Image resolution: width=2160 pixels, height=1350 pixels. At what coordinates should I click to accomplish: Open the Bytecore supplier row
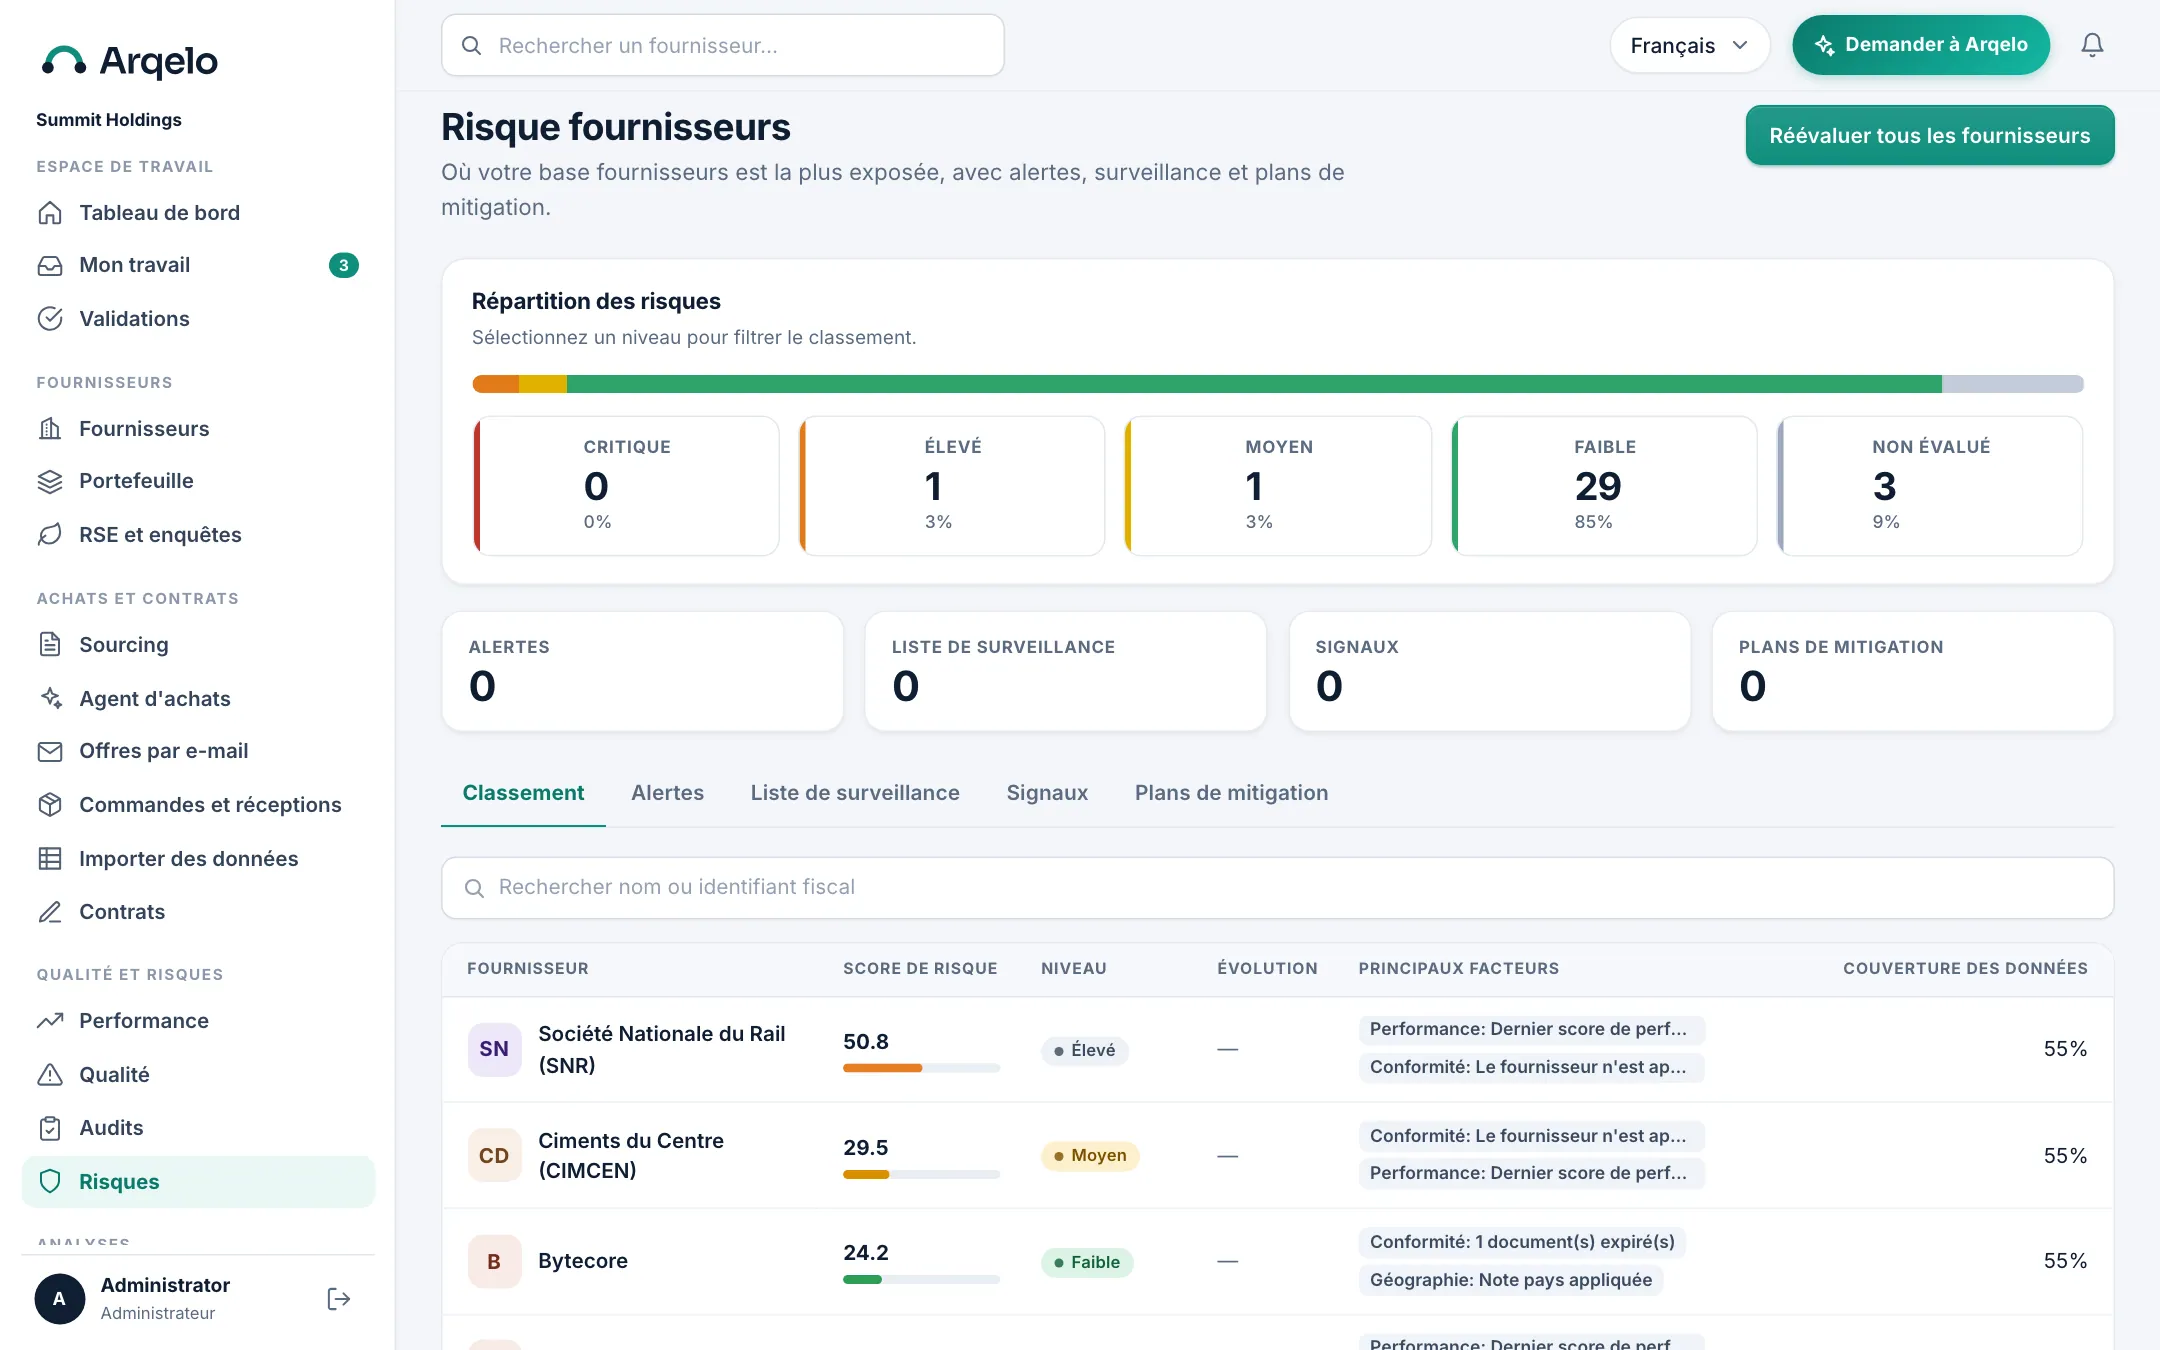tap(1277, 1262)
